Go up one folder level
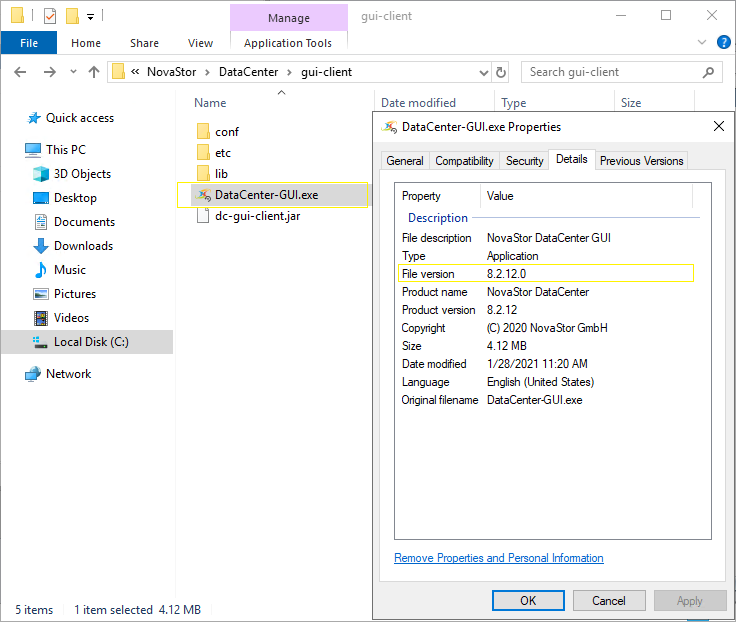This screenshot has width=736, height=623. [94, 72]
